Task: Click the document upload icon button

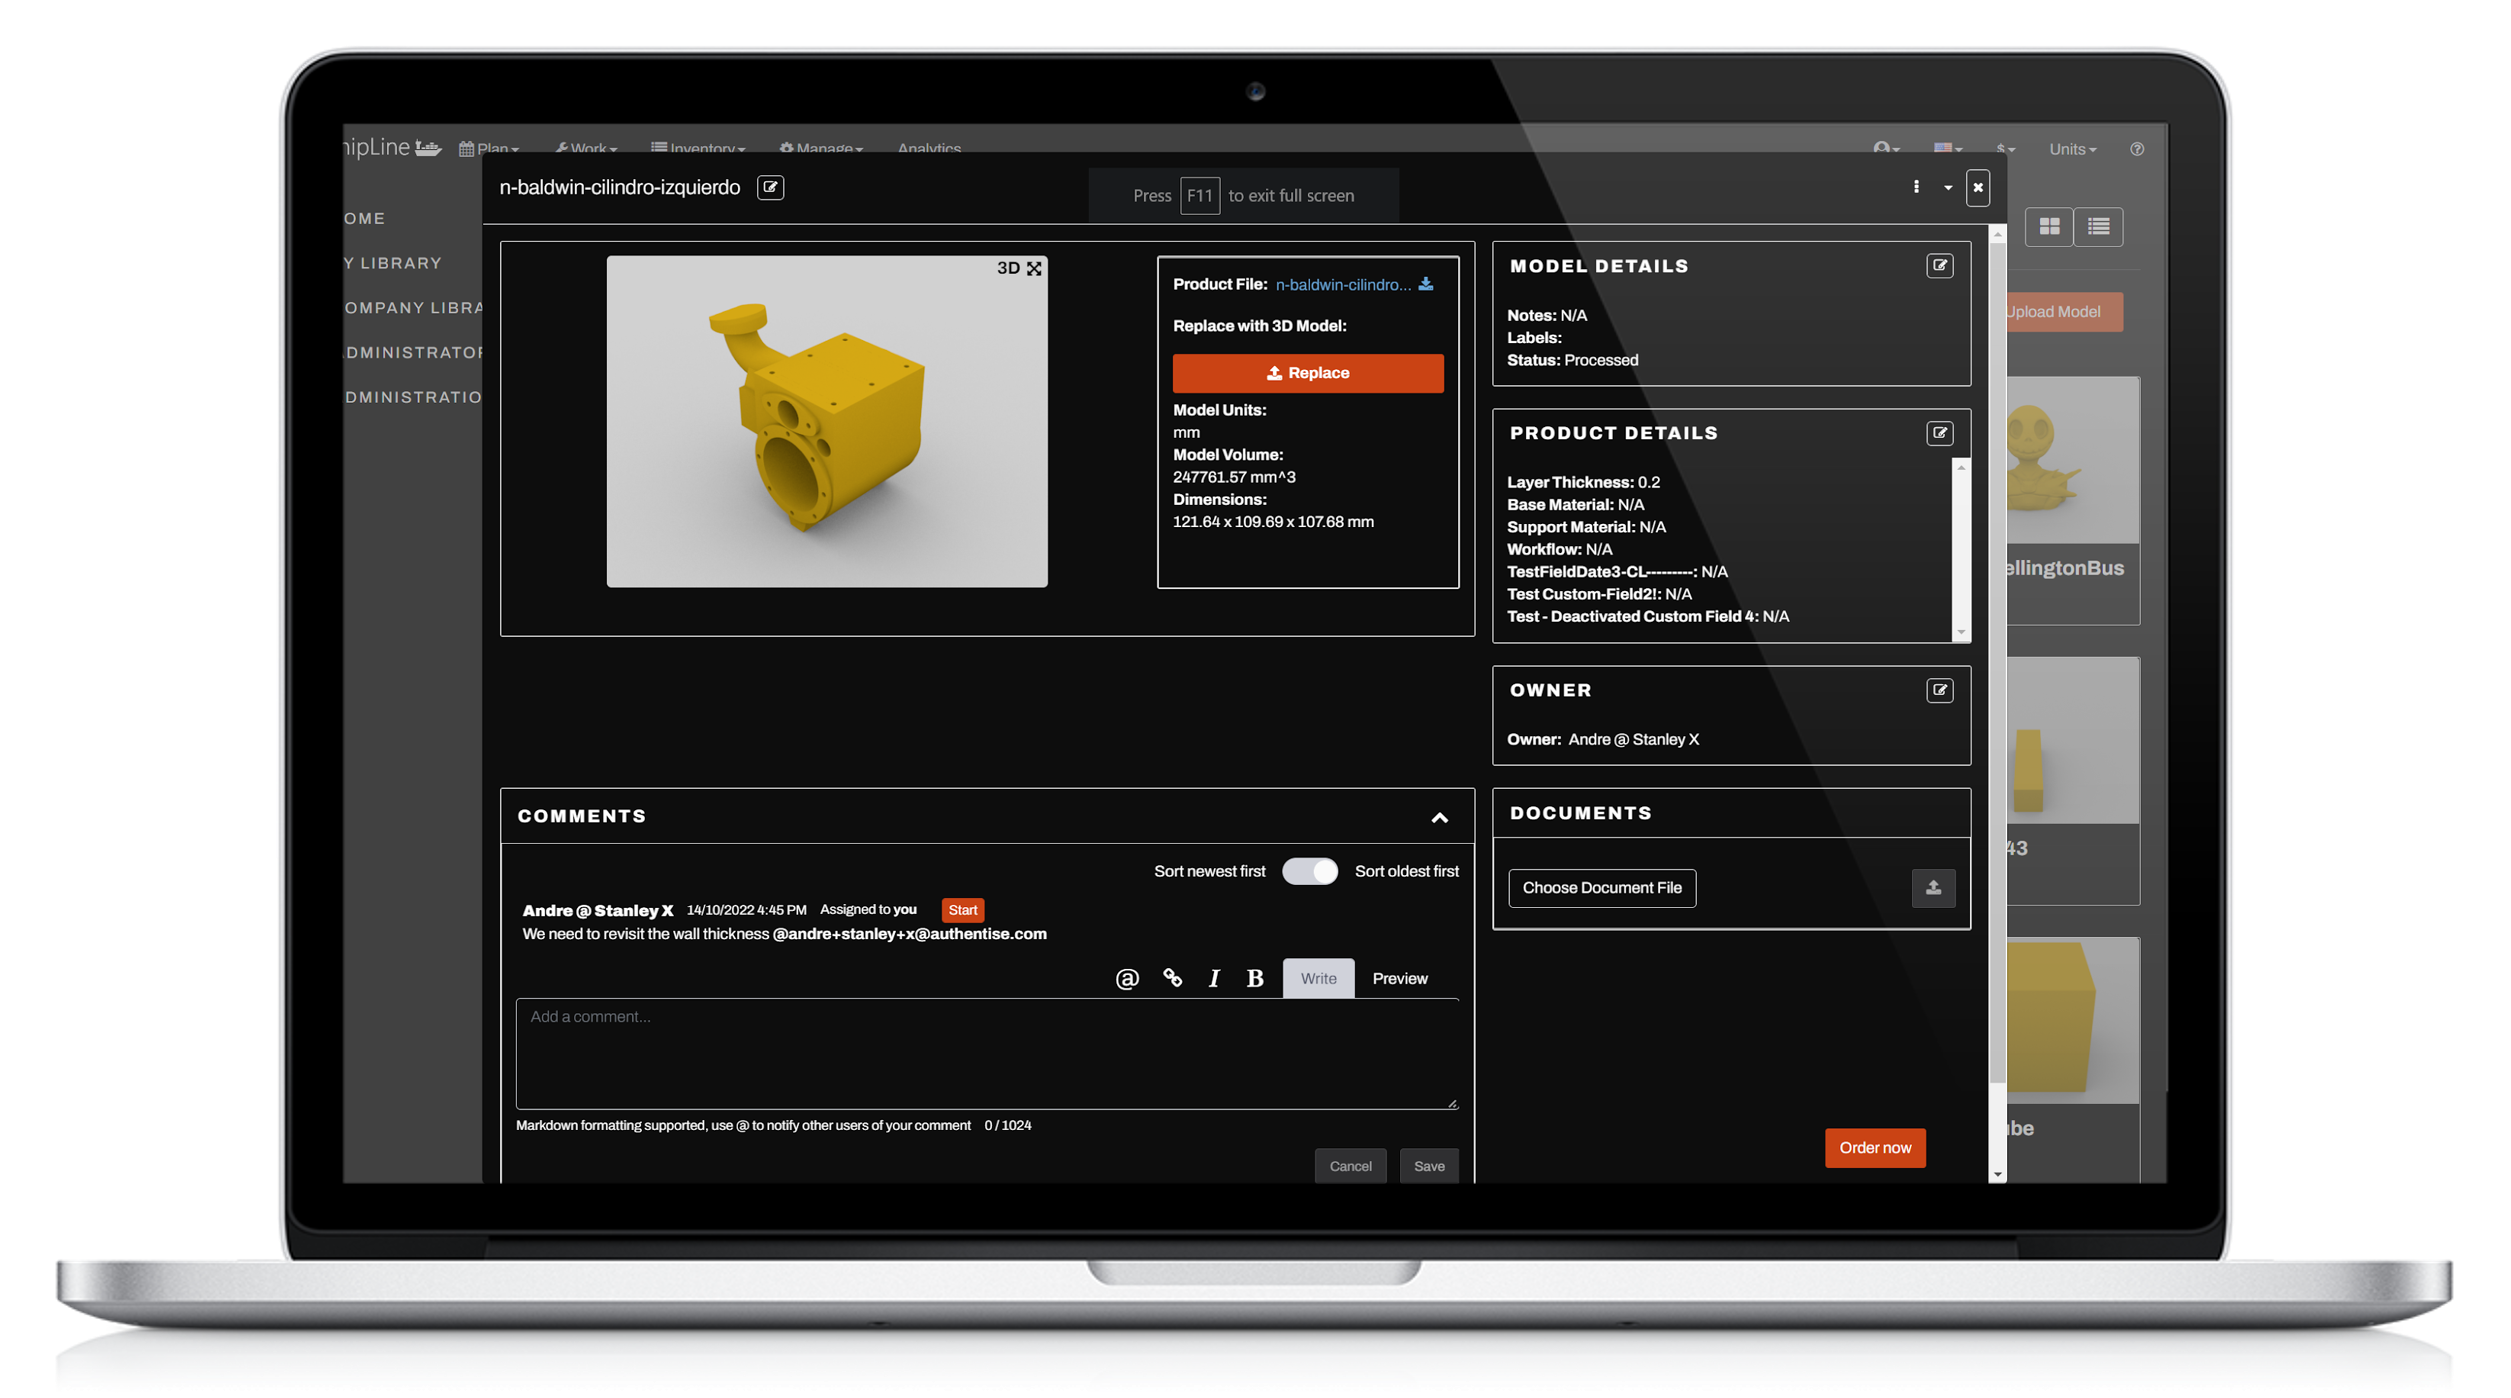Action: tap(1932, 888)
